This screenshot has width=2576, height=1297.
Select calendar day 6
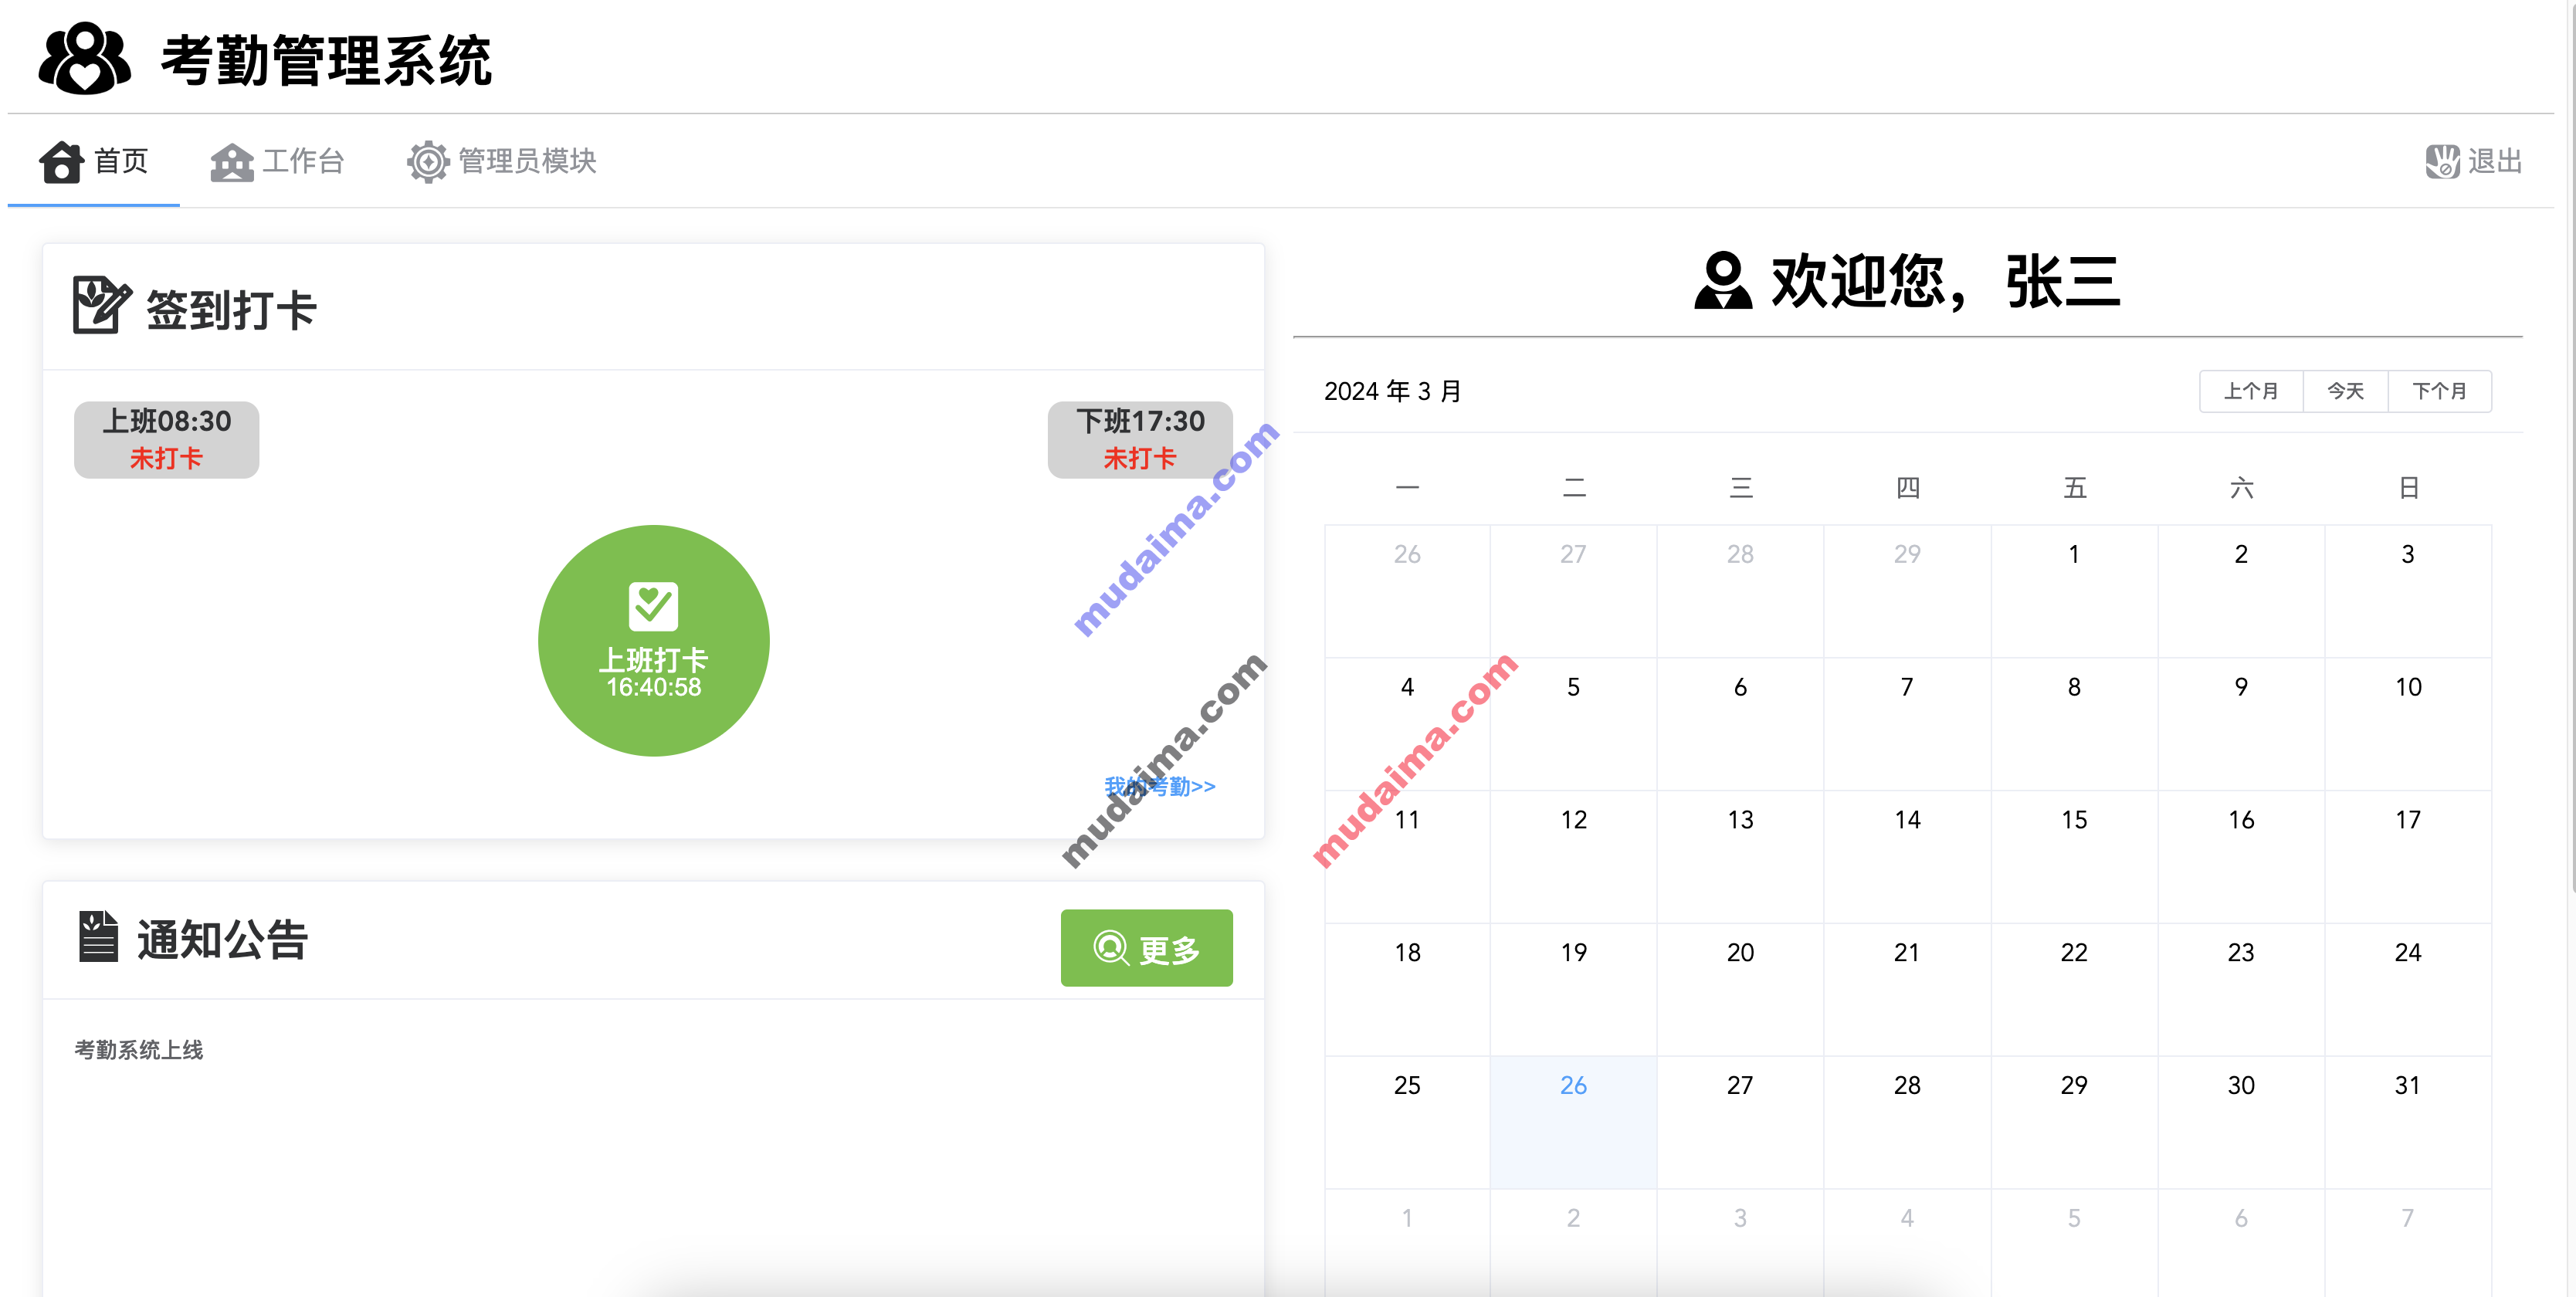pos(1741,724)
